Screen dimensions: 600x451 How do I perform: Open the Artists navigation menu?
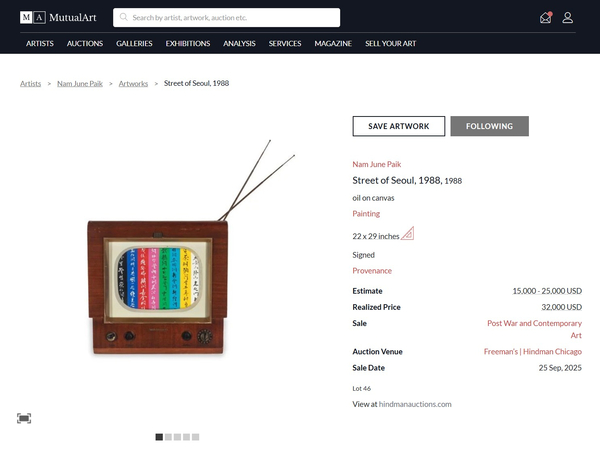coord(40,44)
